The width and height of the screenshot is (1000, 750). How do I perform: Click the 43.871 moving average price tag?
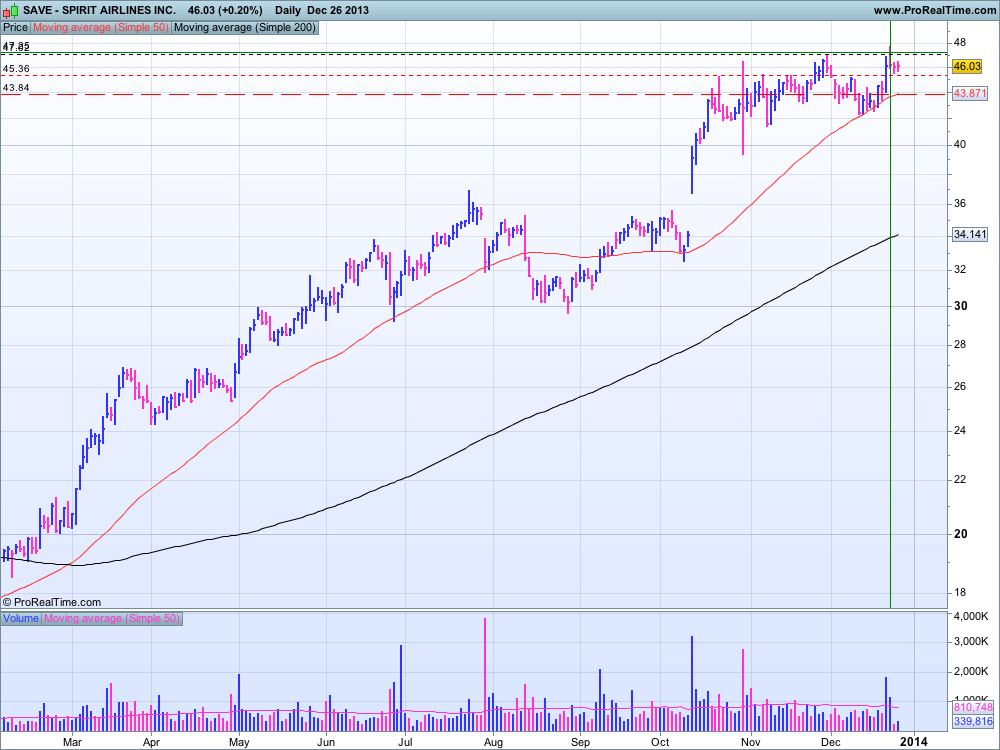click(x=969, y=94)
